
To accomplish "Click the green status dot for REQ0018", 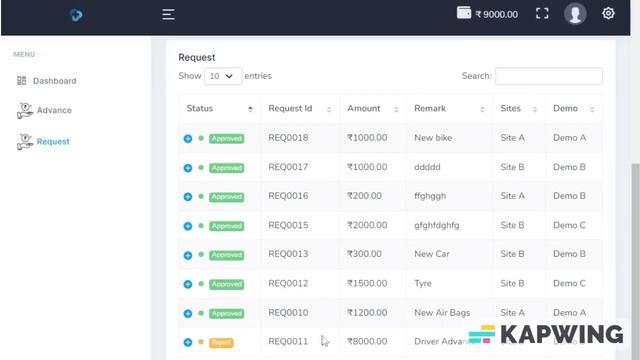I will click(x=201, y=138).
